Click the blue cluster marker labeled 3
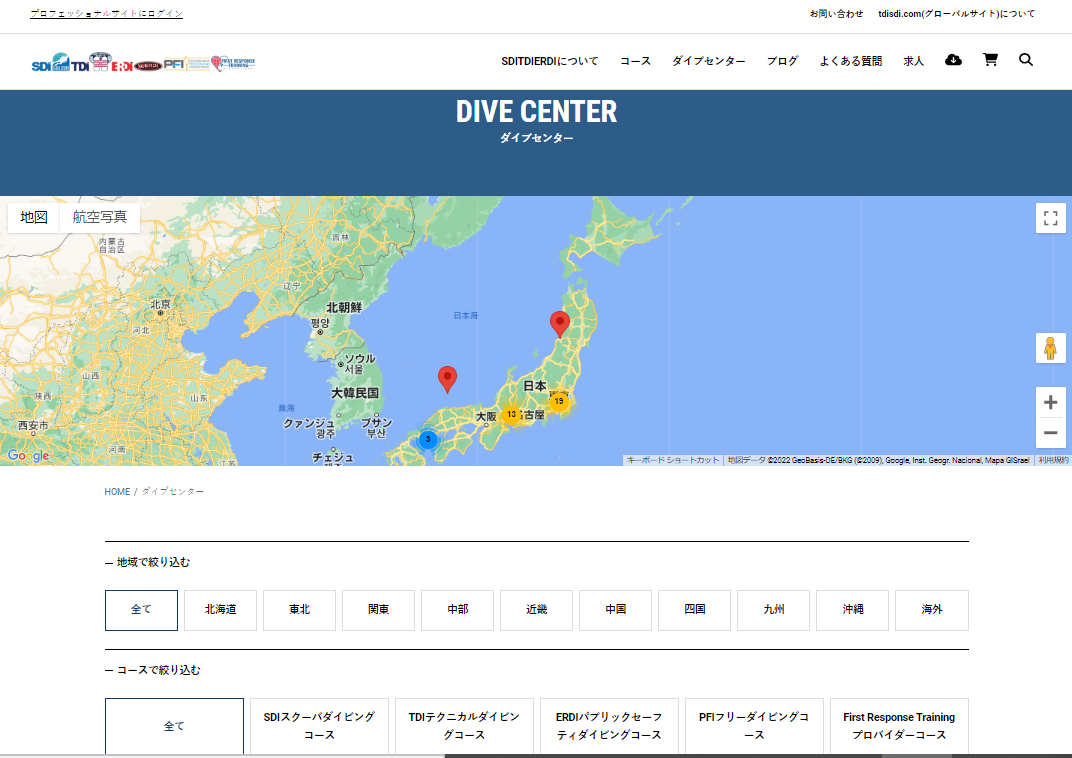Viewport: 1072px width, 758px height. click(x=428, y=439)
